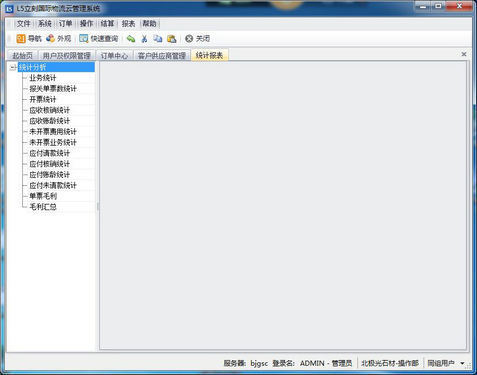Click the 关闭 close toolbar button
This screenshot has width=477, height=375.
[197, 39]
